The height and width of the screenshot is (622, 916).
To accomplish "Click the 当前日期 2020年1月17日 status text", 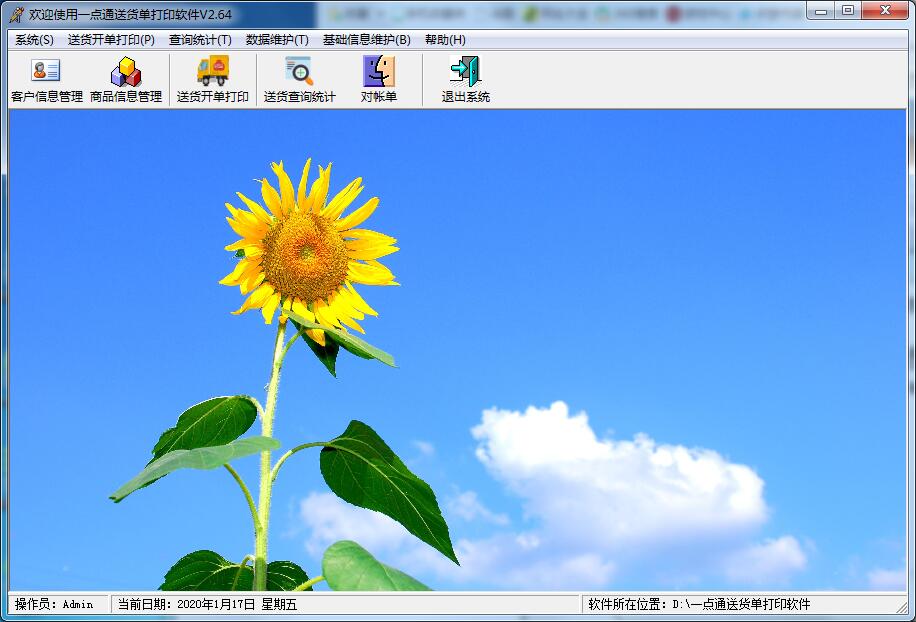I will point(207,604).
